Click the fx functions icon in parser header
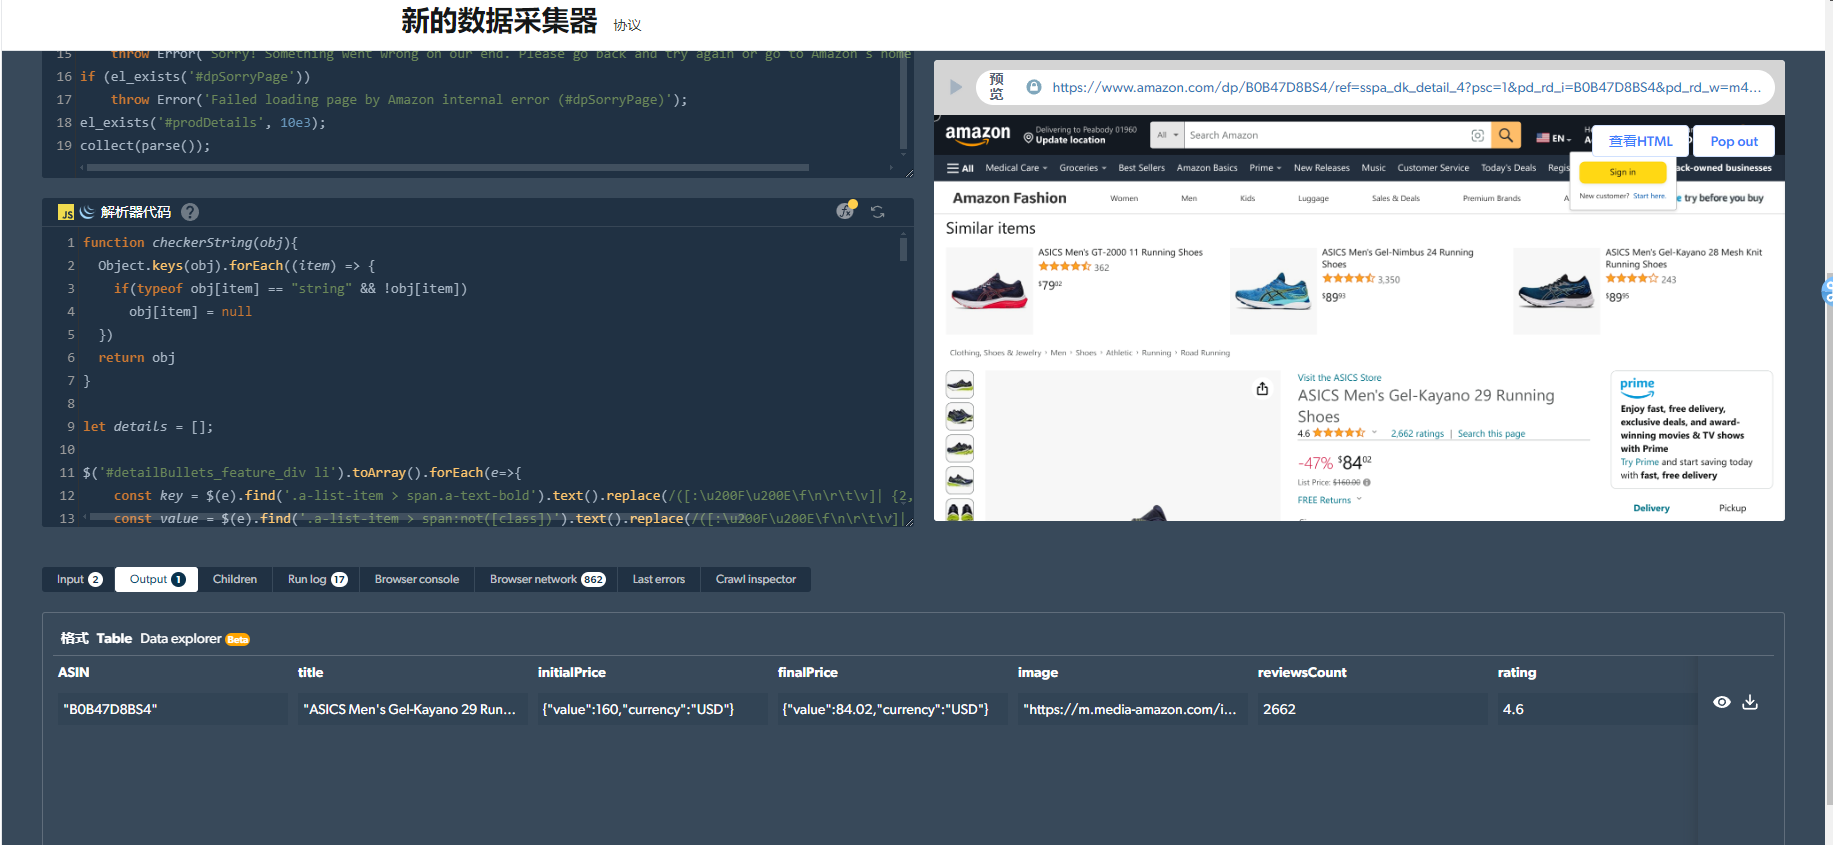Image resolution: width=1833 pixels, height=845 pixels. (846, 211)
